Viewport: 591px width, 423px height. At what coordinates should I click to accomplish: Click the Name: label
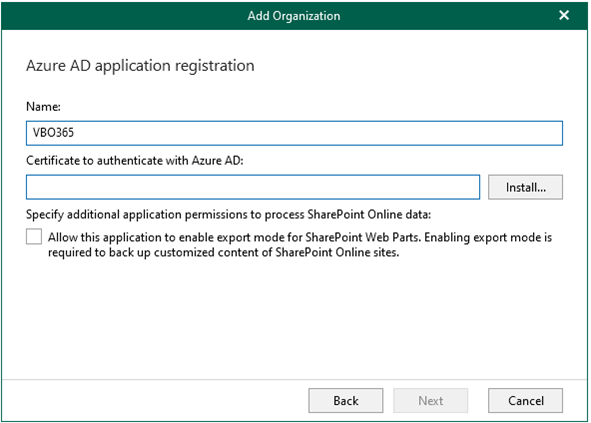click(x=43, y=107)
